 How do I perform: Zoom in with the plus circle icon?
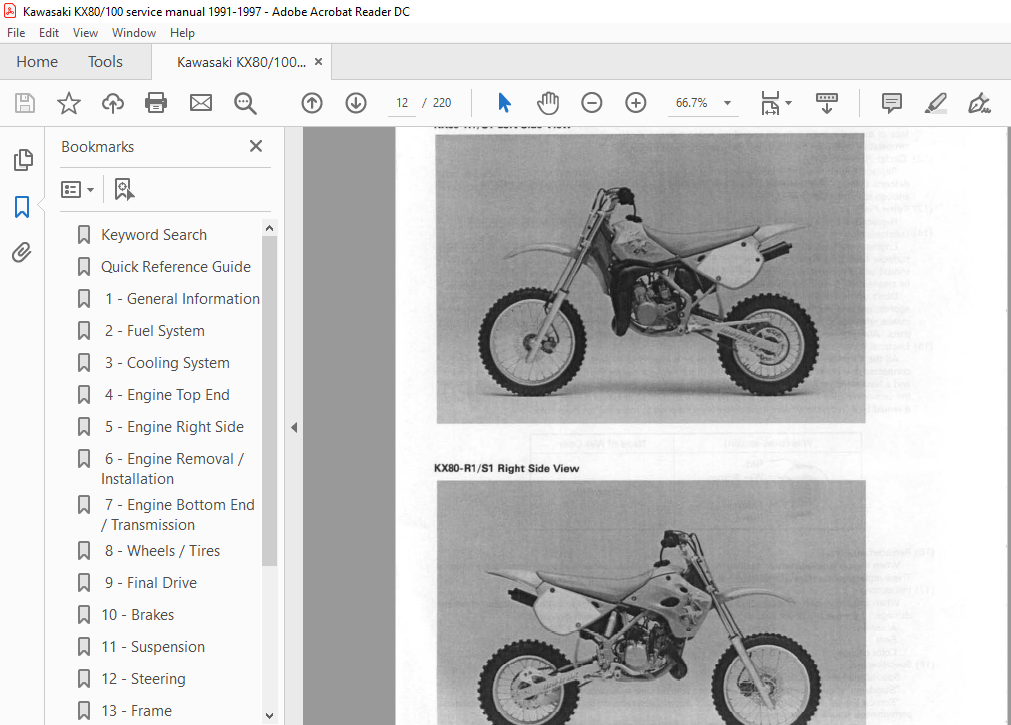click(x=636, y=103)
